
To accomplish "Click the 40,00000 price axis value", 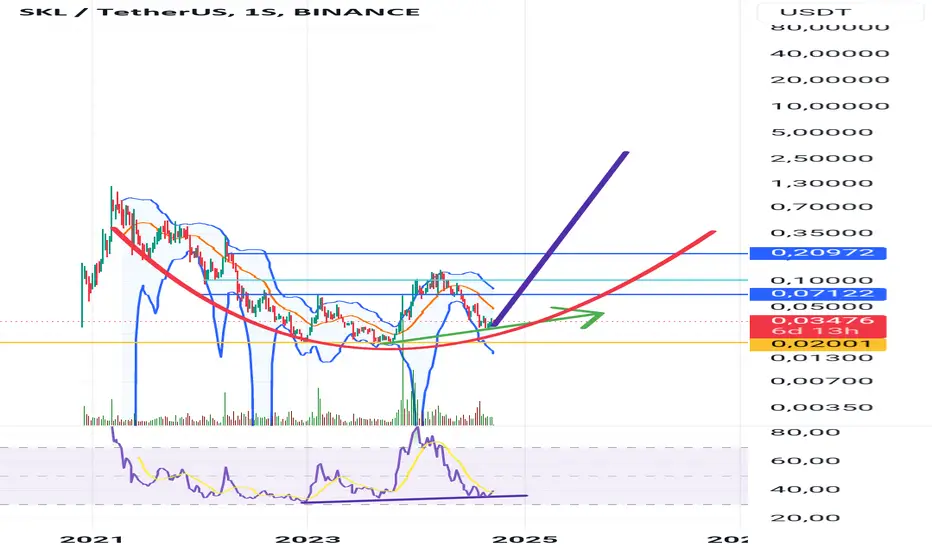I will 830,54.
